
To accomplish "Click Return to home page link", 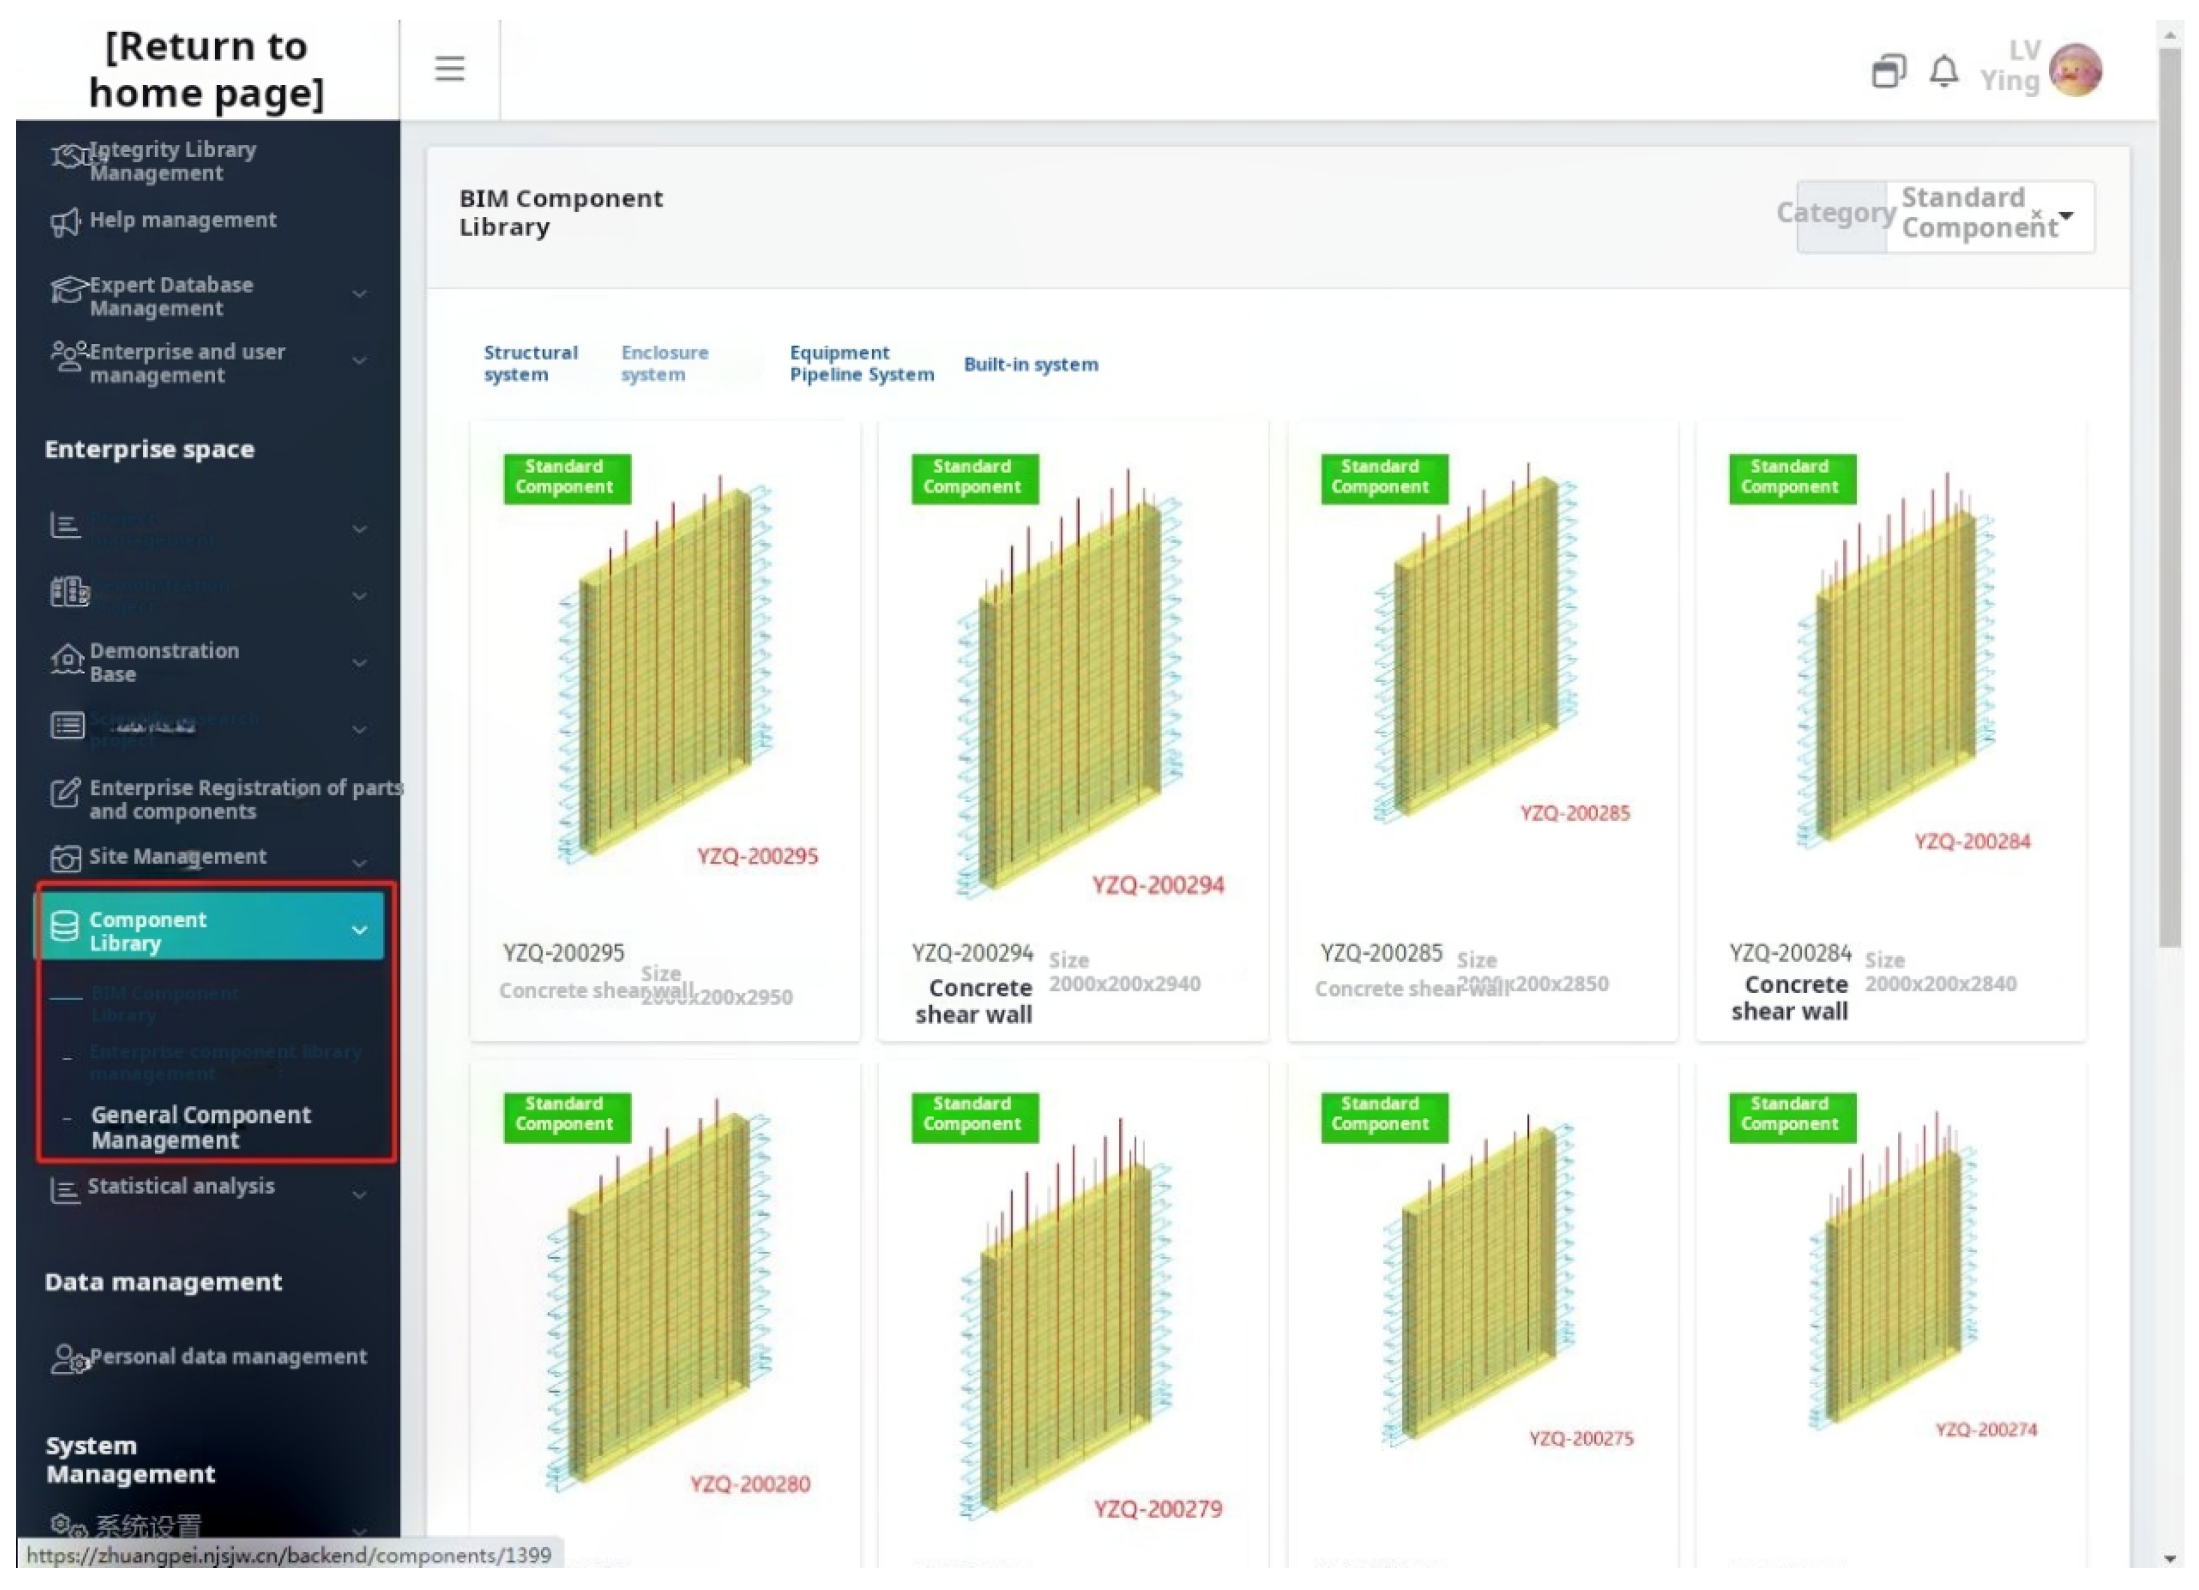I will [x=206, y=69].
